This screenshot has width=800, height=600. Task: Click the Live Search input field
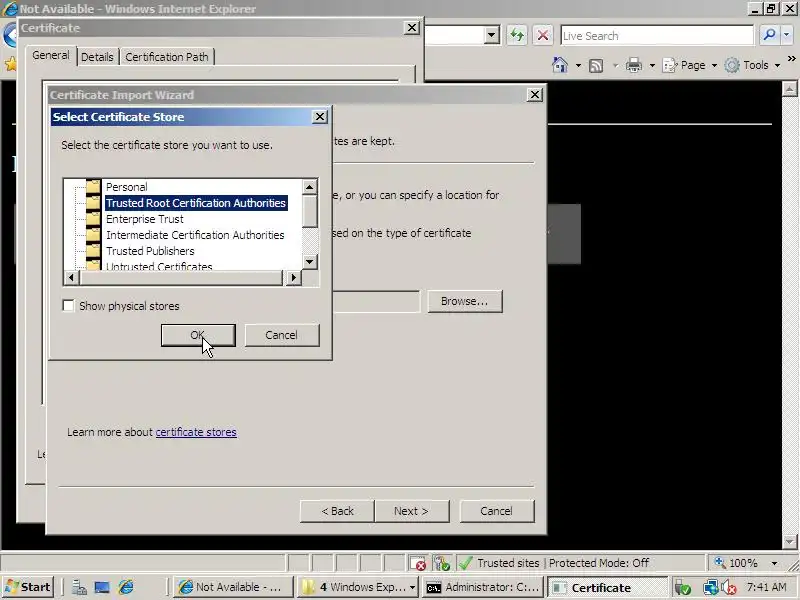click(x=657, y=36)
